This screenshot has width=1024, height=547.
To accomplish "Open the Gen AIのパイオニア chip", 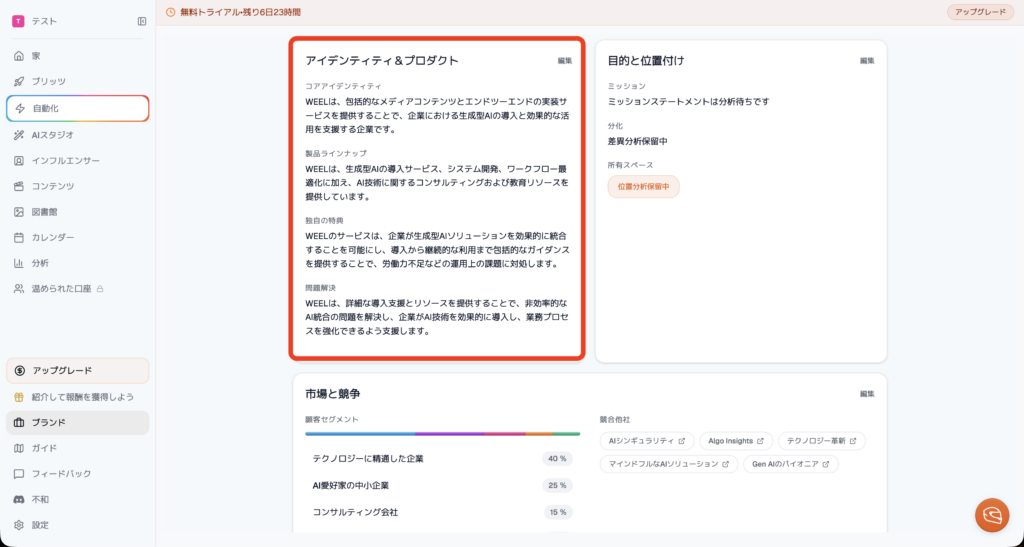I will (791, 464).
